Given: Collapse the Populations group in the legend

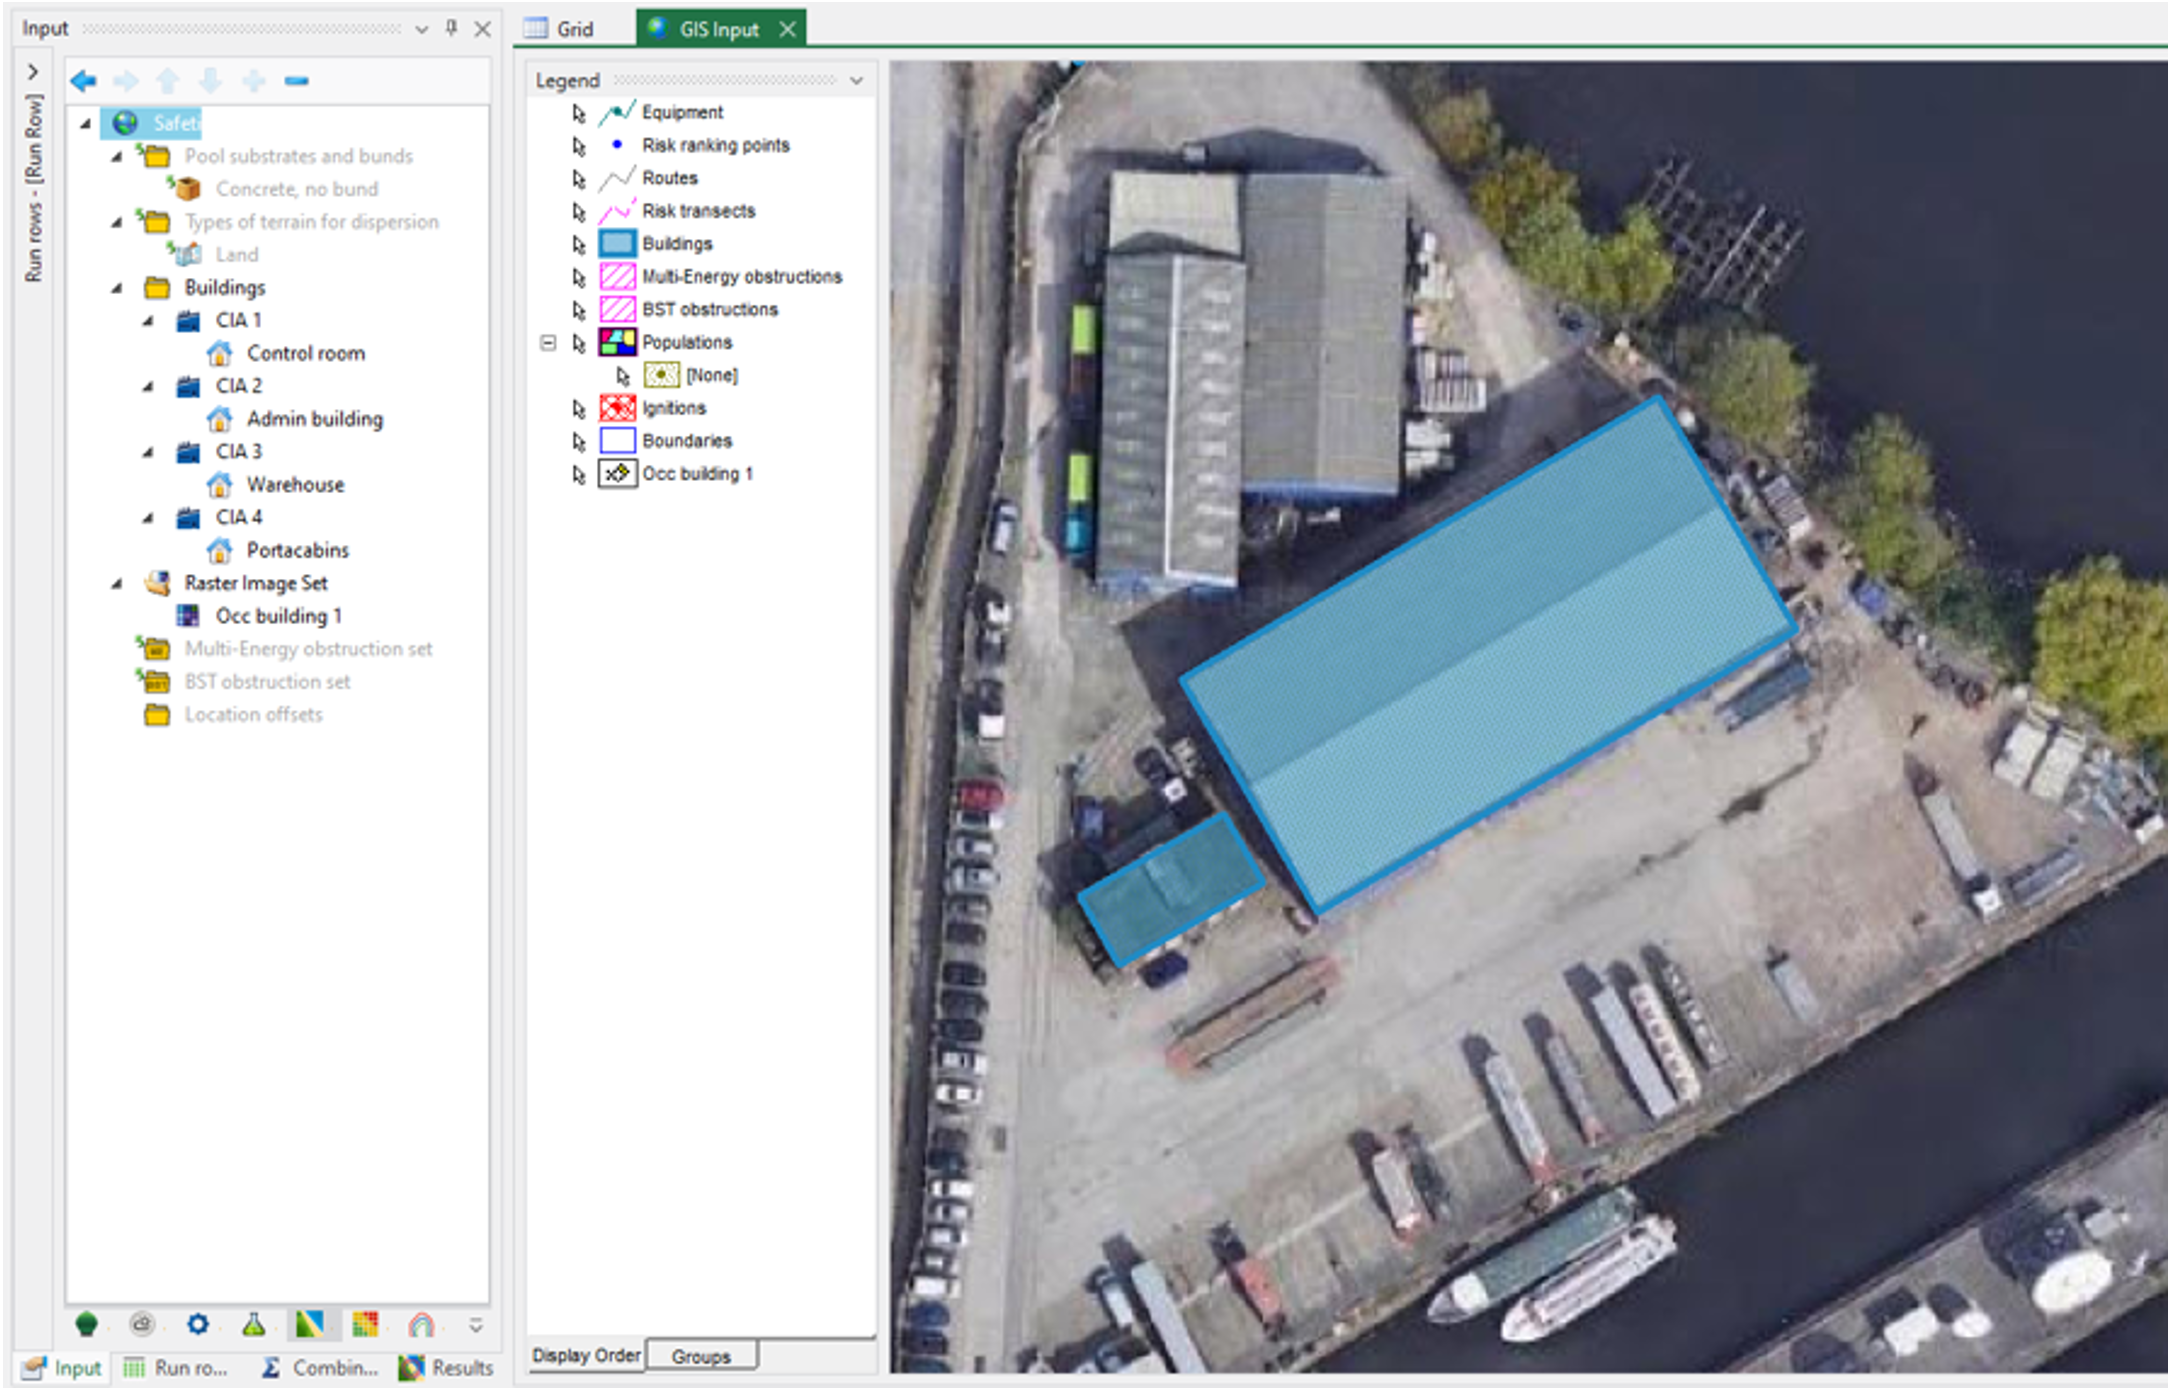Looking at the screenshot, I should click(x=548, y=342).
